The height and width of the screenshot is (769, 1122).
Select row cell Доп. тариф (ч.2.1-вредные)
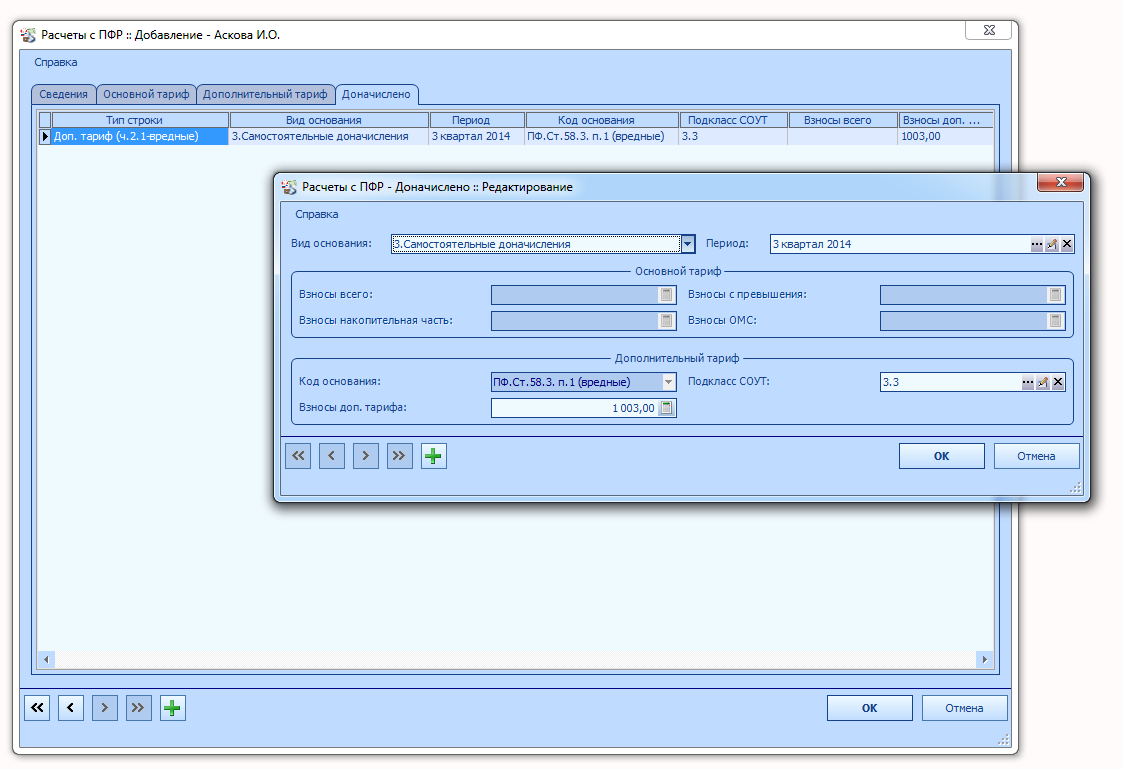[140, 137]
